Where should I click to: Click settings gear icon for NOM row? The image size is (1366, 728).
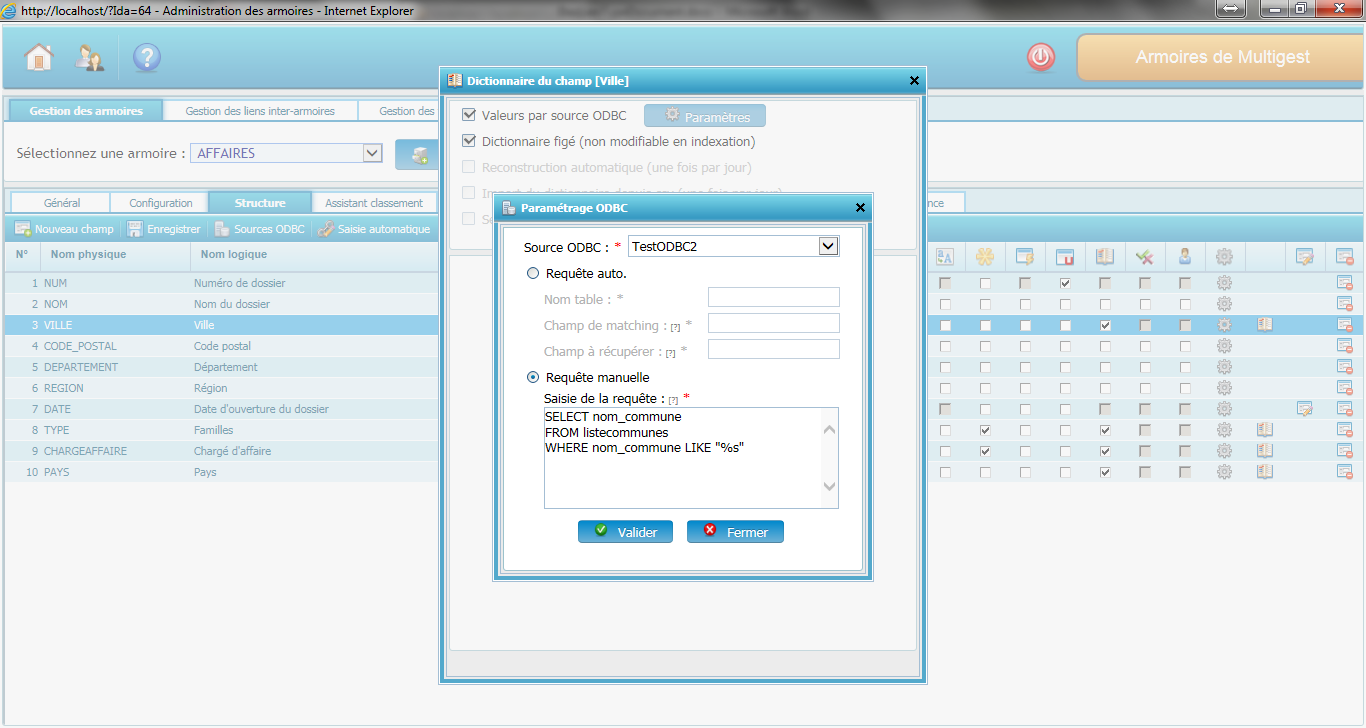[x=1224, y=304]
